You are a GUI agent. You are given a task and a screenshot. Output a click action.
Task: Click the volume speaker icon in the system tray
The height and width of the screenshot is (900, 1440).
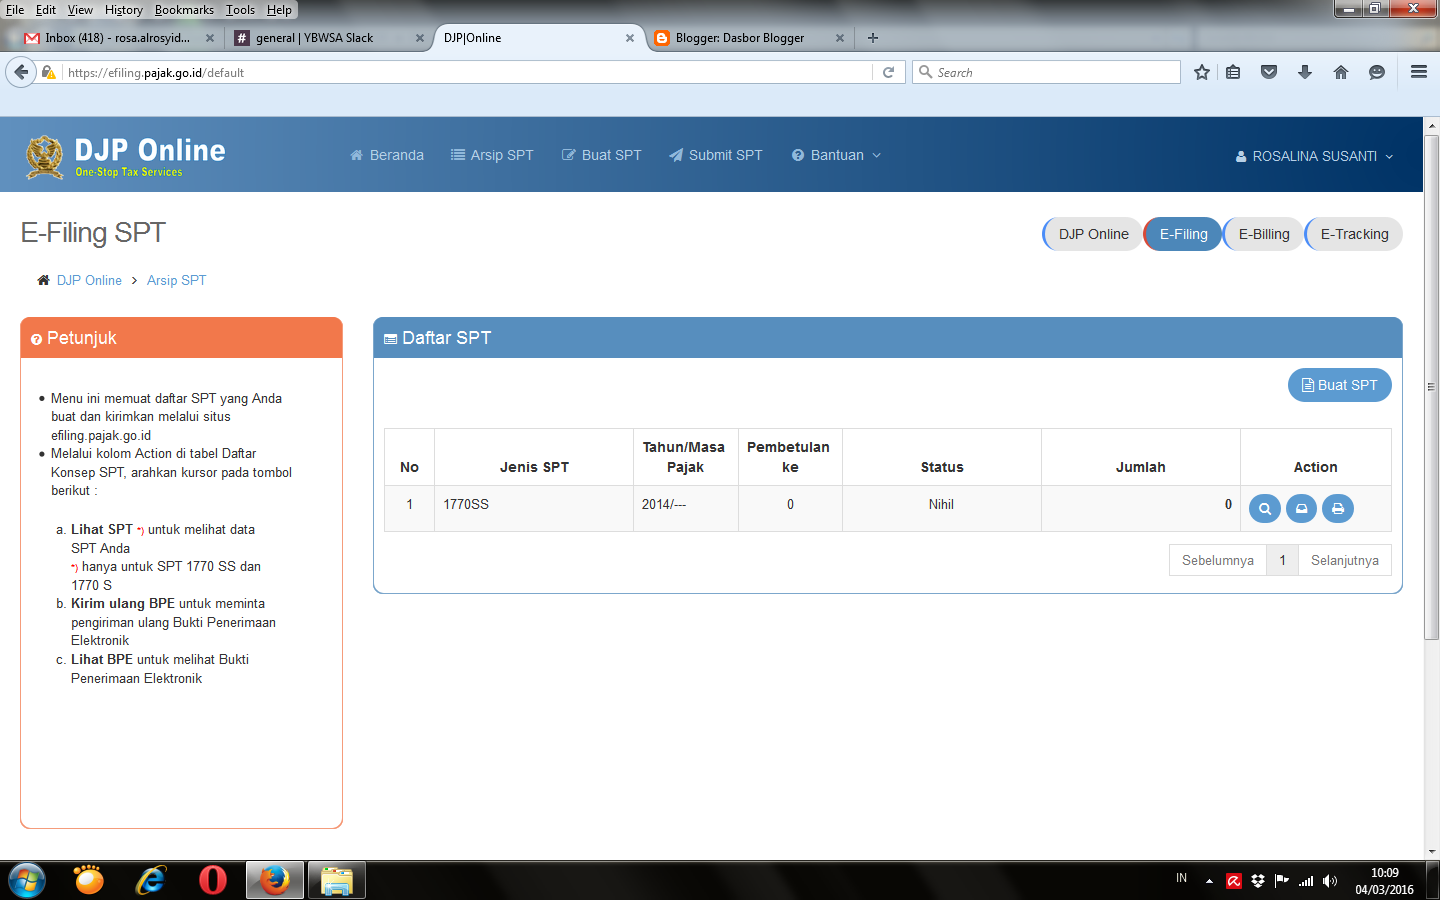pyautogui.click(x=1330, y=881)
